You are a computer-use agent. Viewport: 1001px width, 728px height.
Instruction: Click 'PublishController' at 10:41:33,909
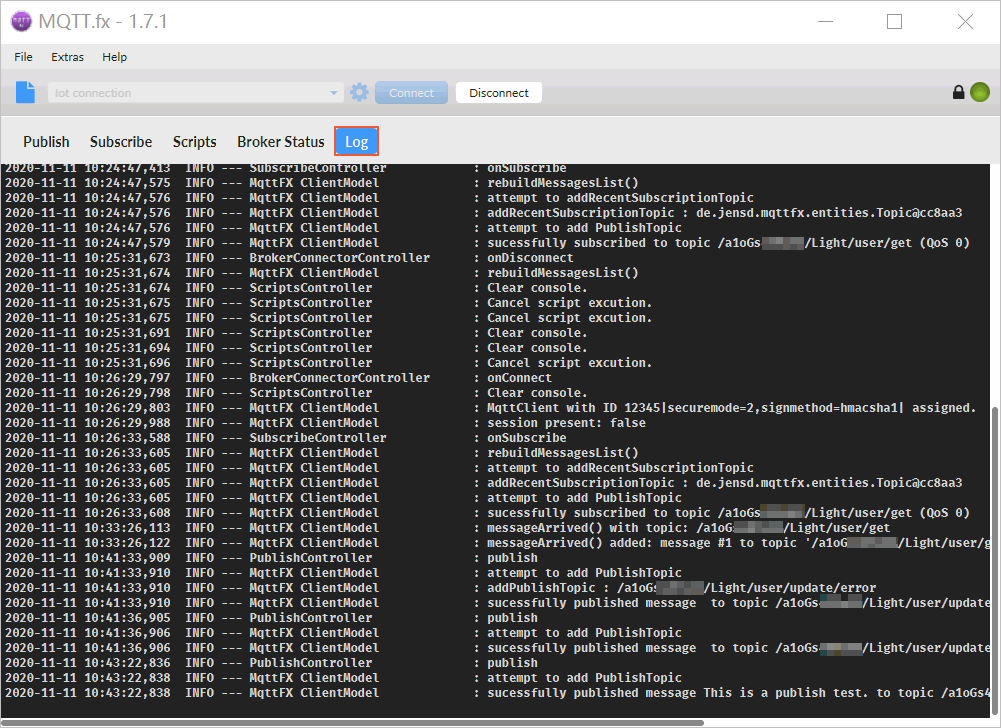(x=310, y=557)
